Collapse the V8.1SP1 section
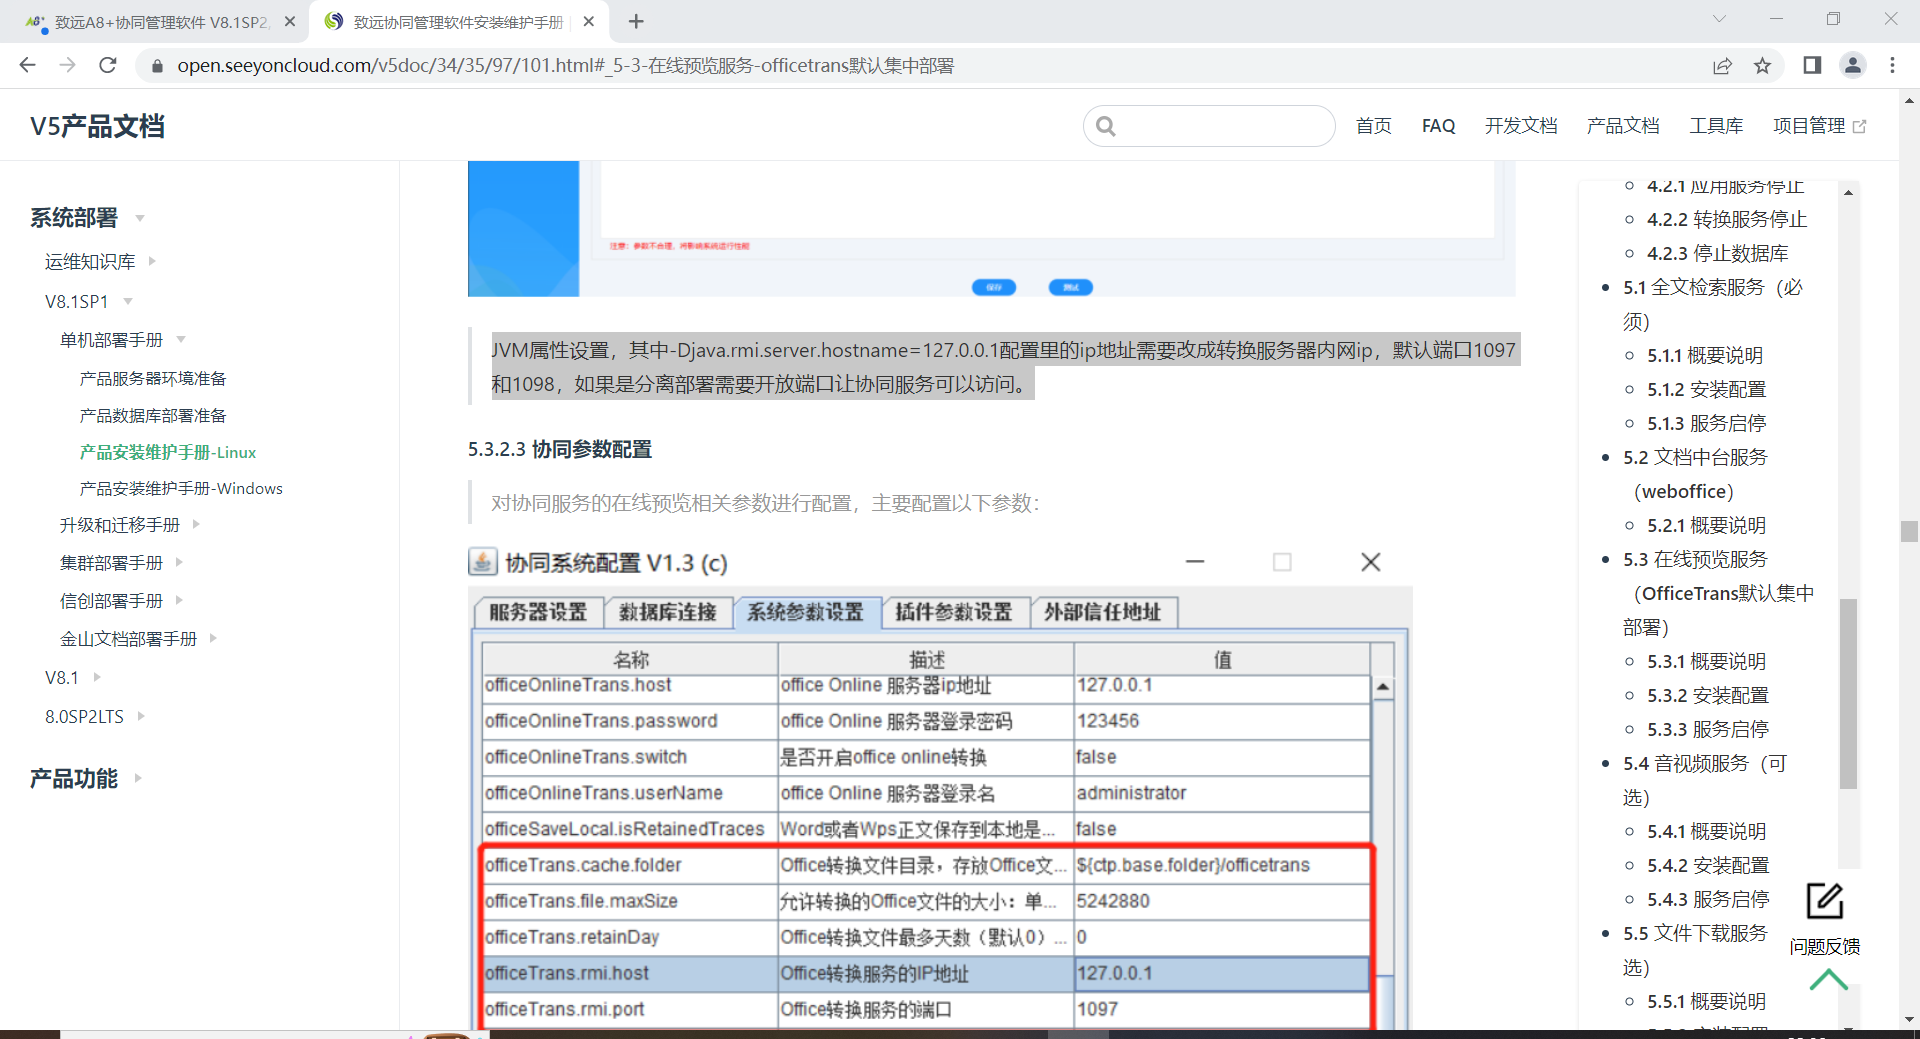1920x1039 pixels. click(127, 300)
